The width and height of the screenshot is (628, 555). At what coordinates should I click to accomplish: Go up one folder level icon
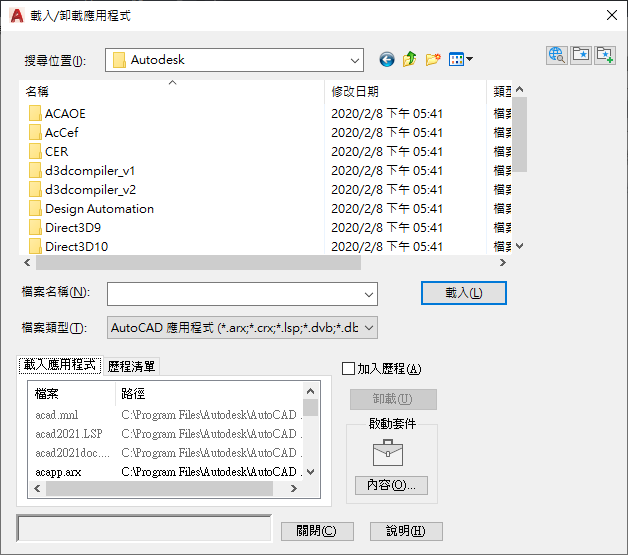tap(409, 60)
